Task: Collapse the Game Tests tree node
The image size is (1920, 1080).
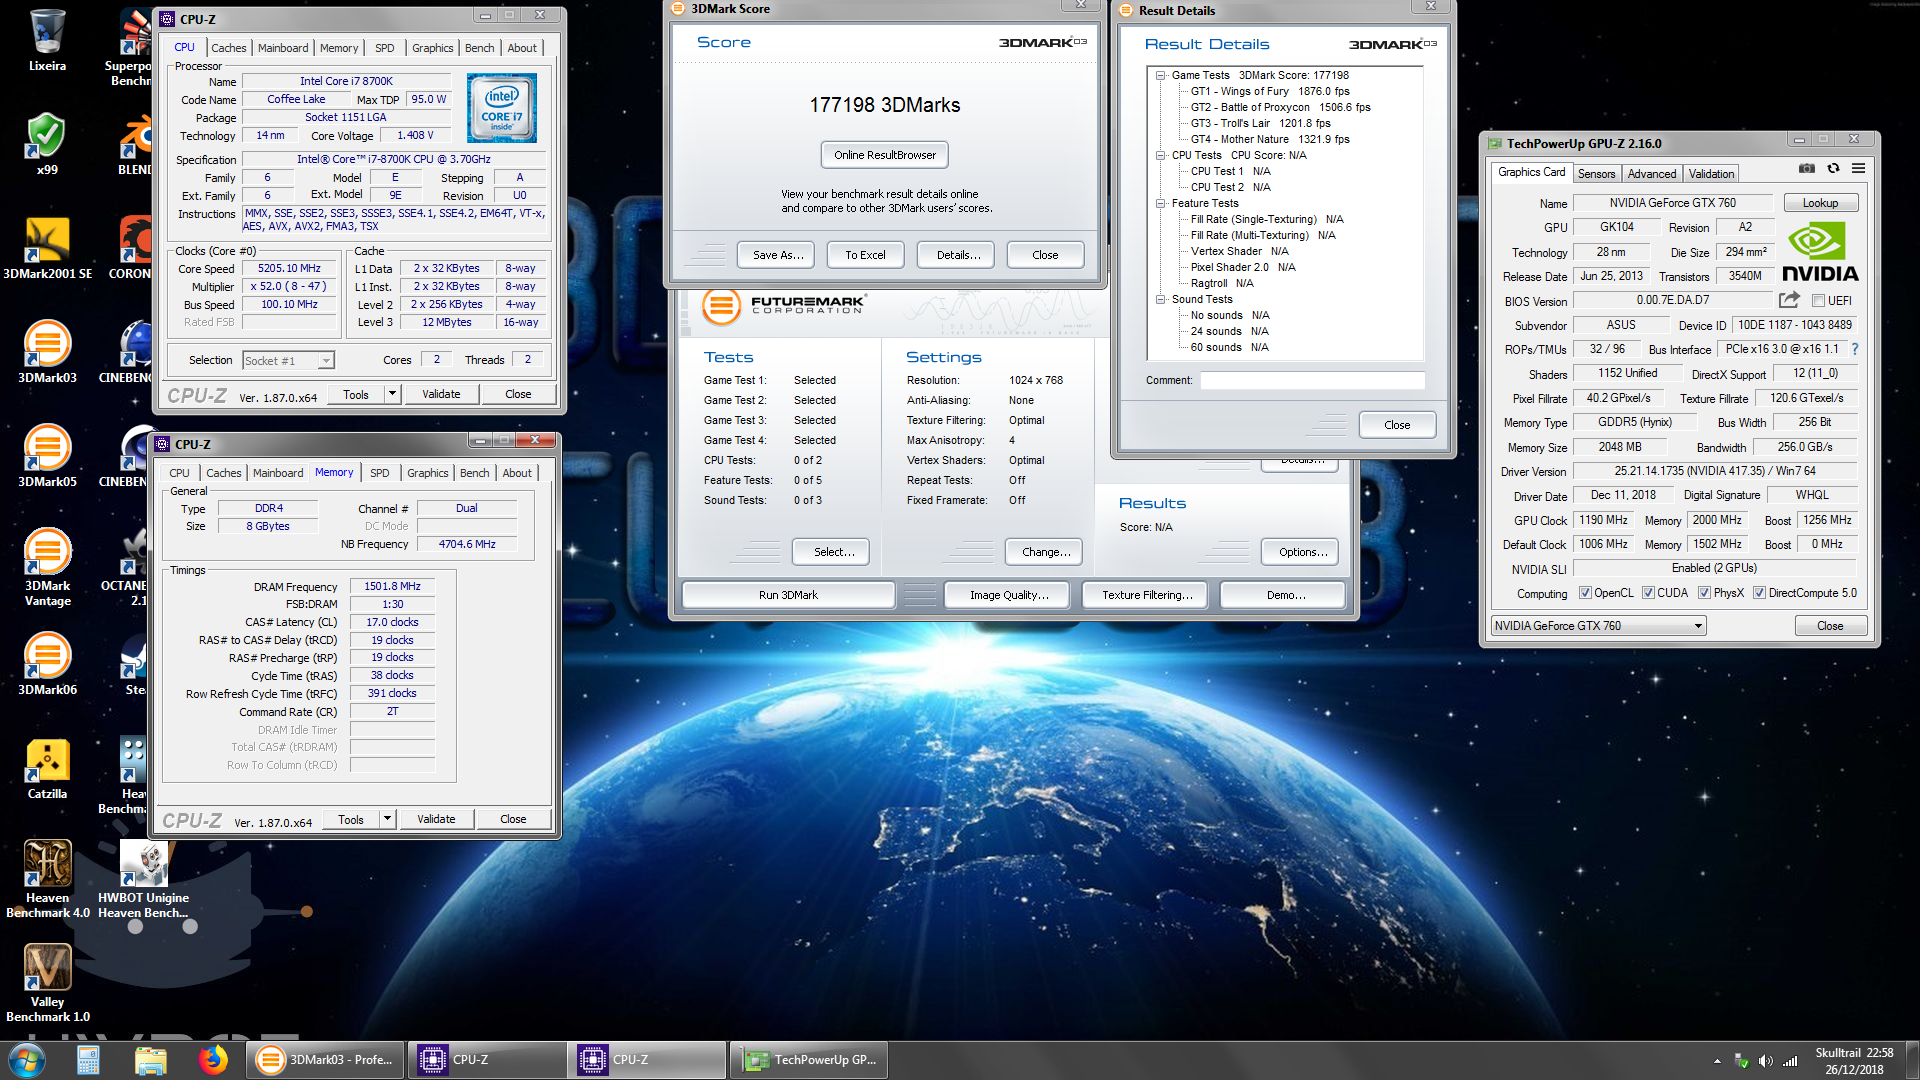Action: click(1161, 75)
